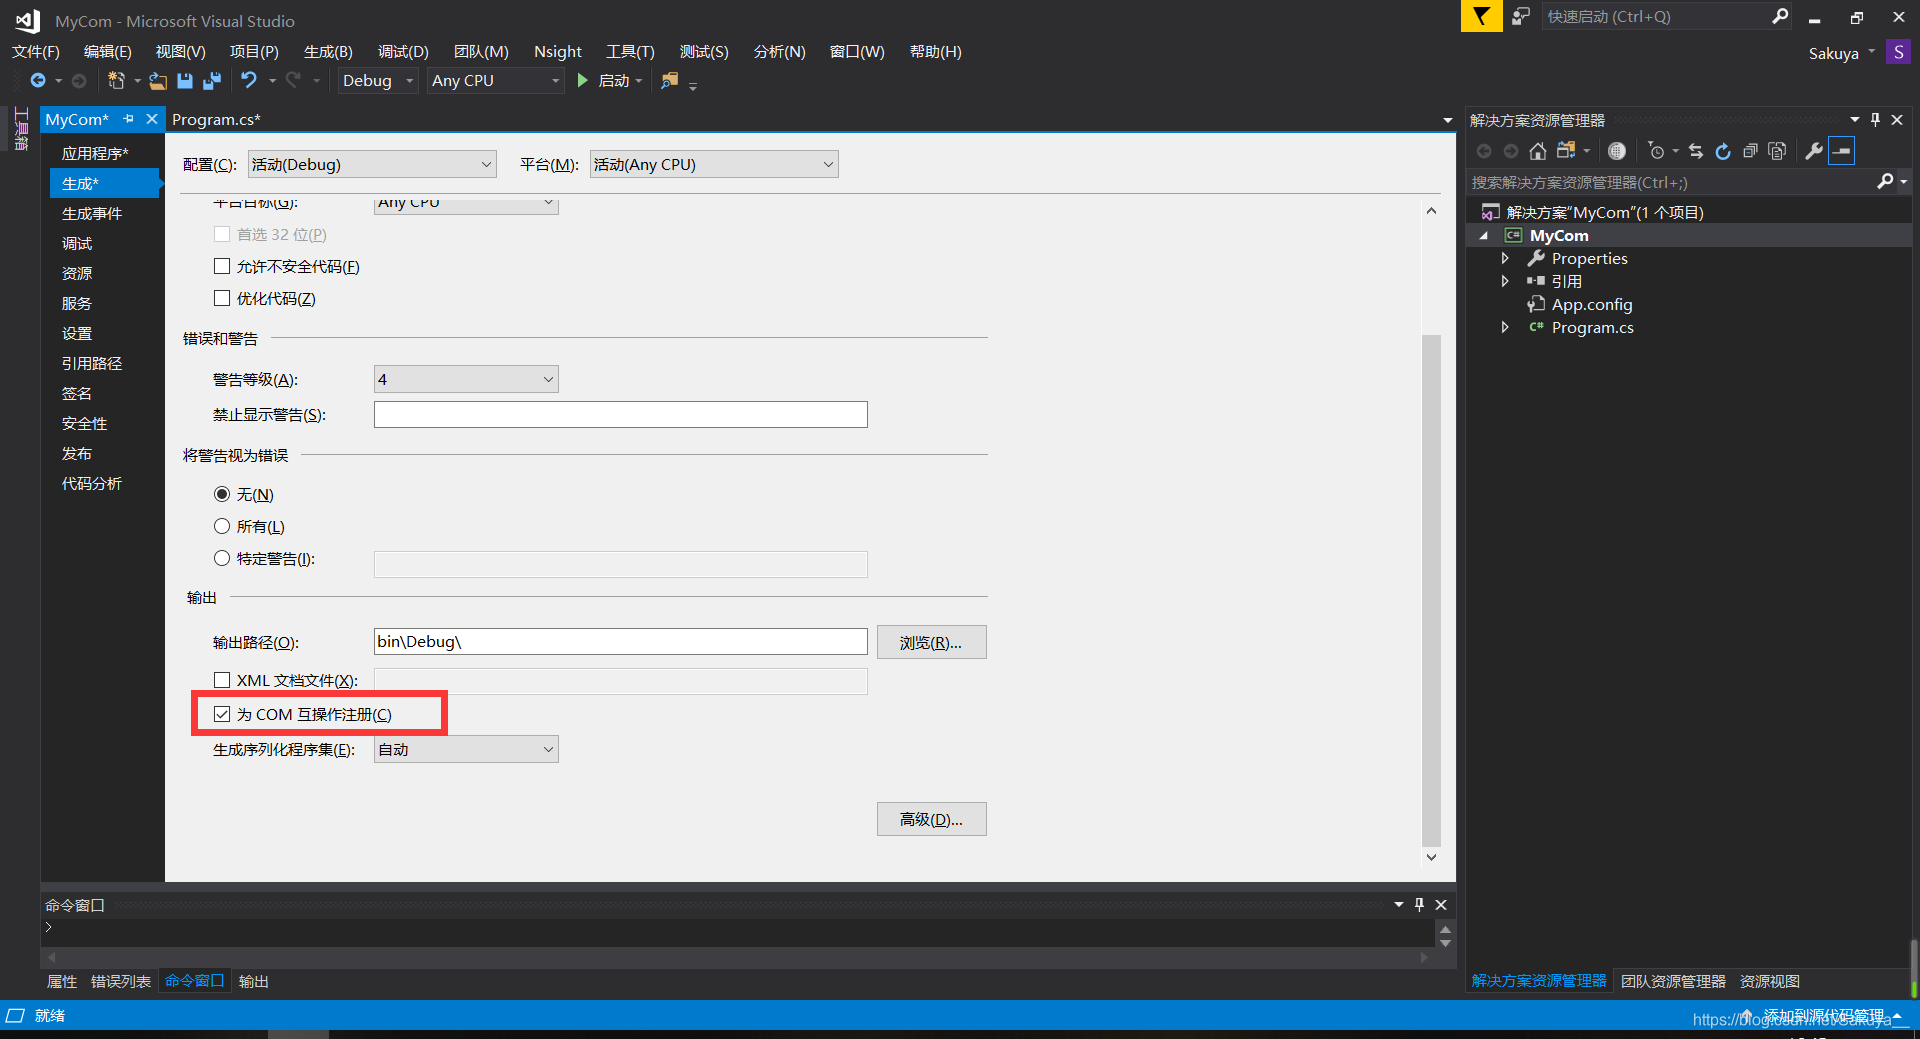Switch to the Program.cs* tab
This screenshot has width=1920, height=1039.
pos(216,119)
